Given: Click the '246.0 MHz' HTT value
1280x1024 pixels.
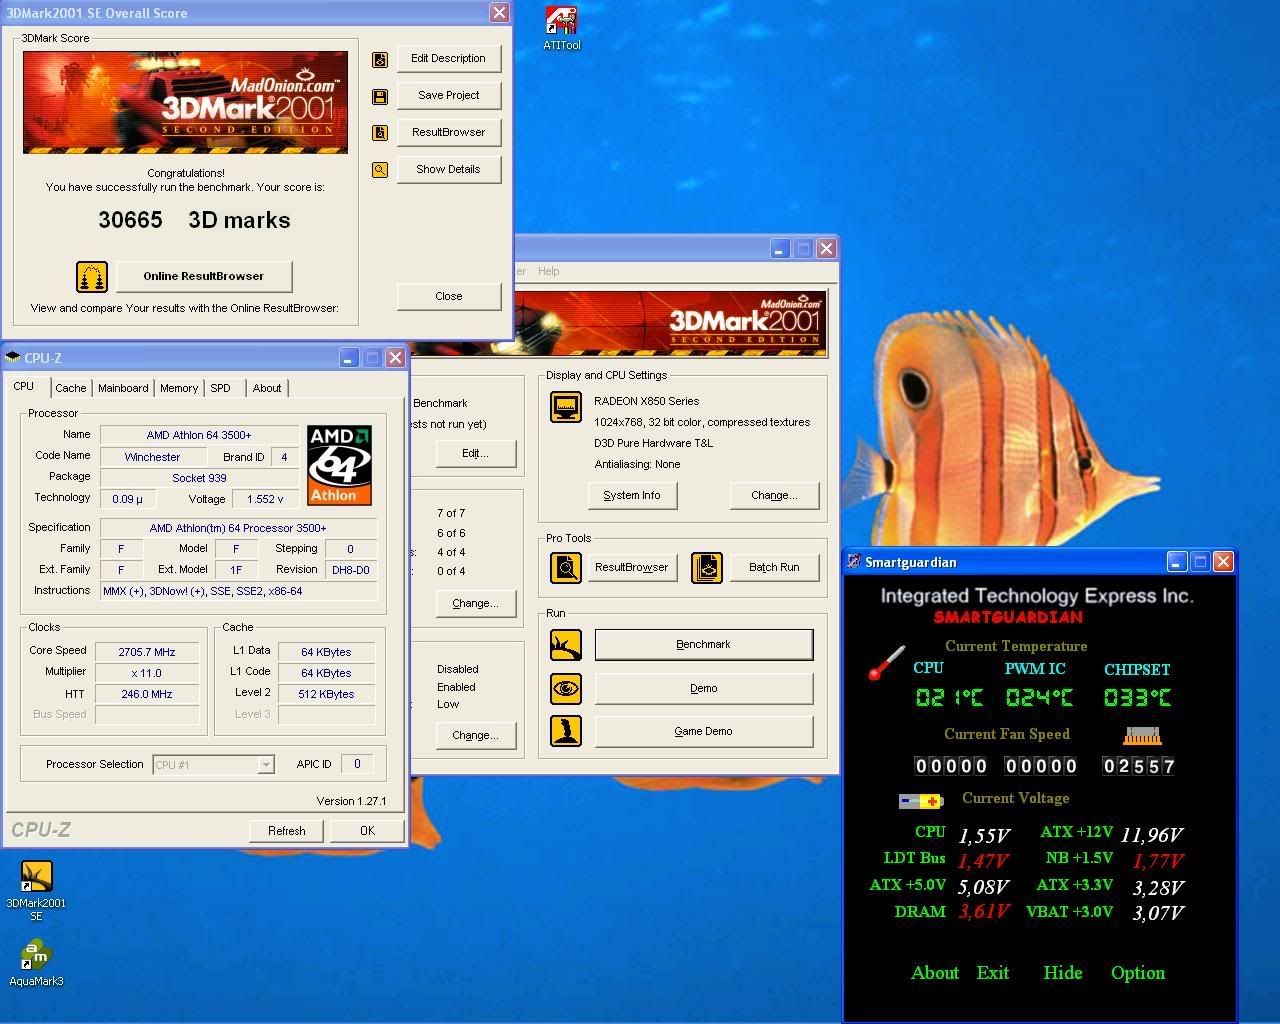Looking at the screenshot, I should (147, 694).
